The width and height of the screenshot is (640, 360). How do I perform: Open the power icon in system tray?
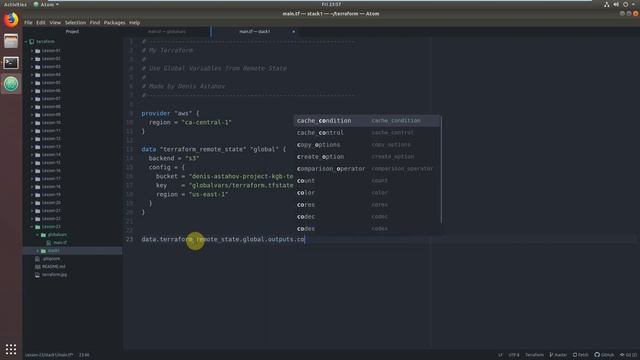pyautogui.click(x=626, y=4)
